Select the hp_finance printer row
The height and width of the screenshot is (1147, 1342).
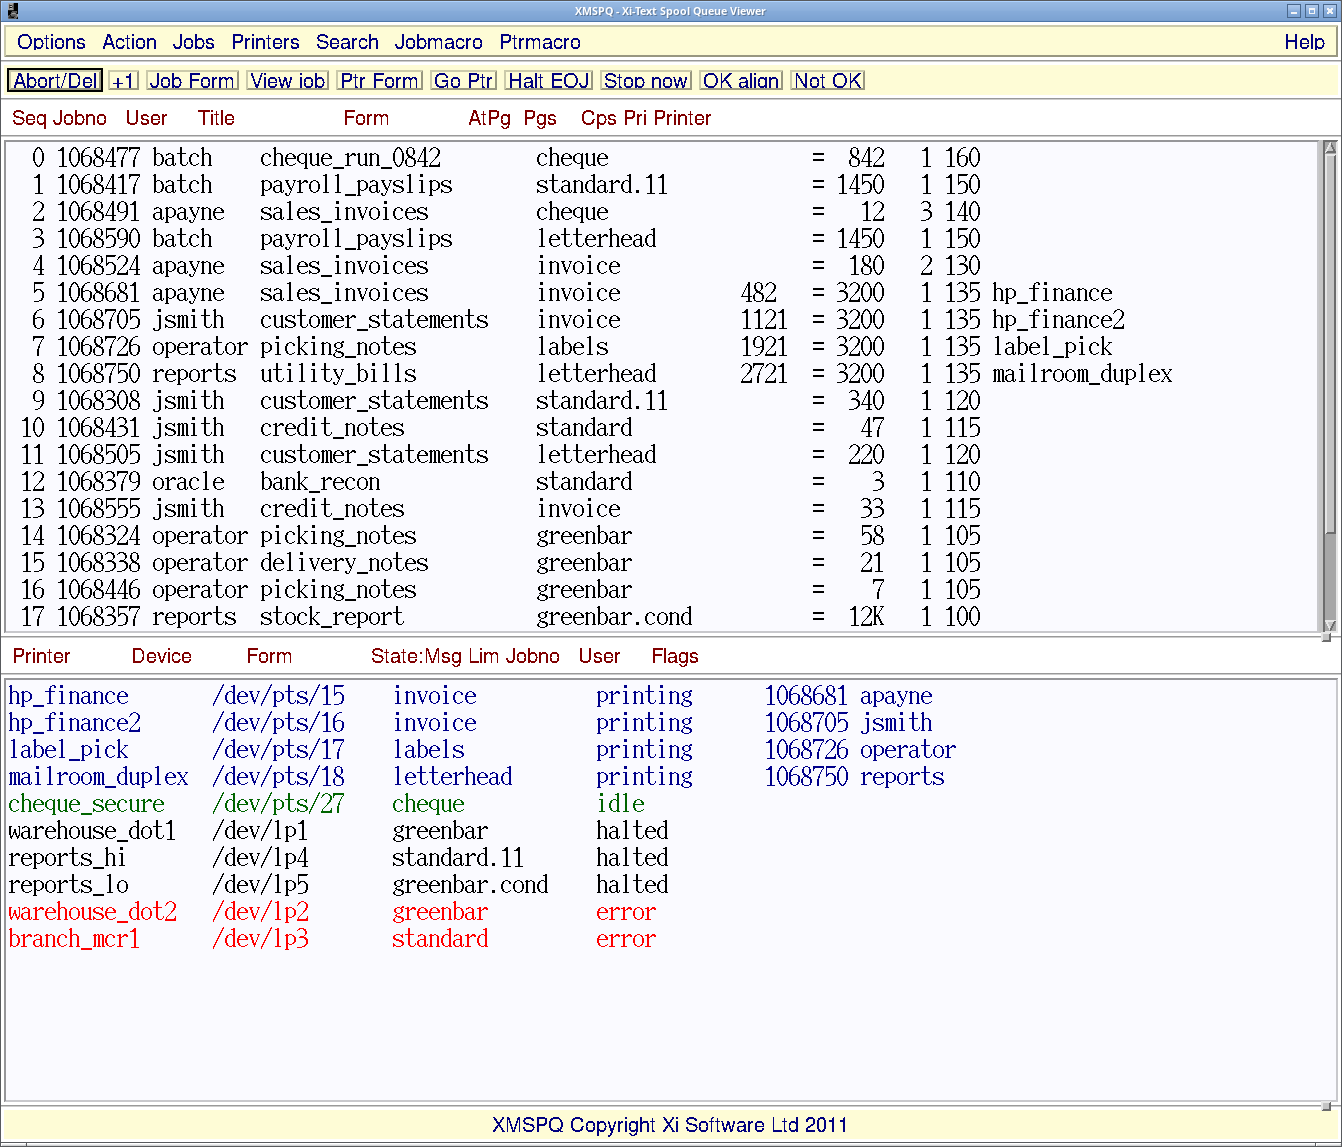670,696
